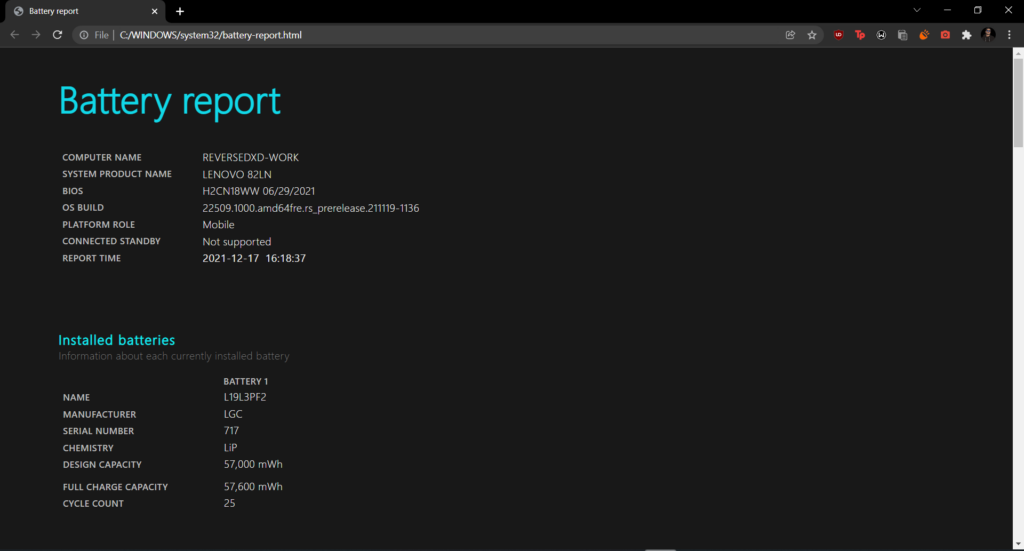Click the orange extension icon
The width and height of the screenshot is (1024, 551).
coord(924,35)
